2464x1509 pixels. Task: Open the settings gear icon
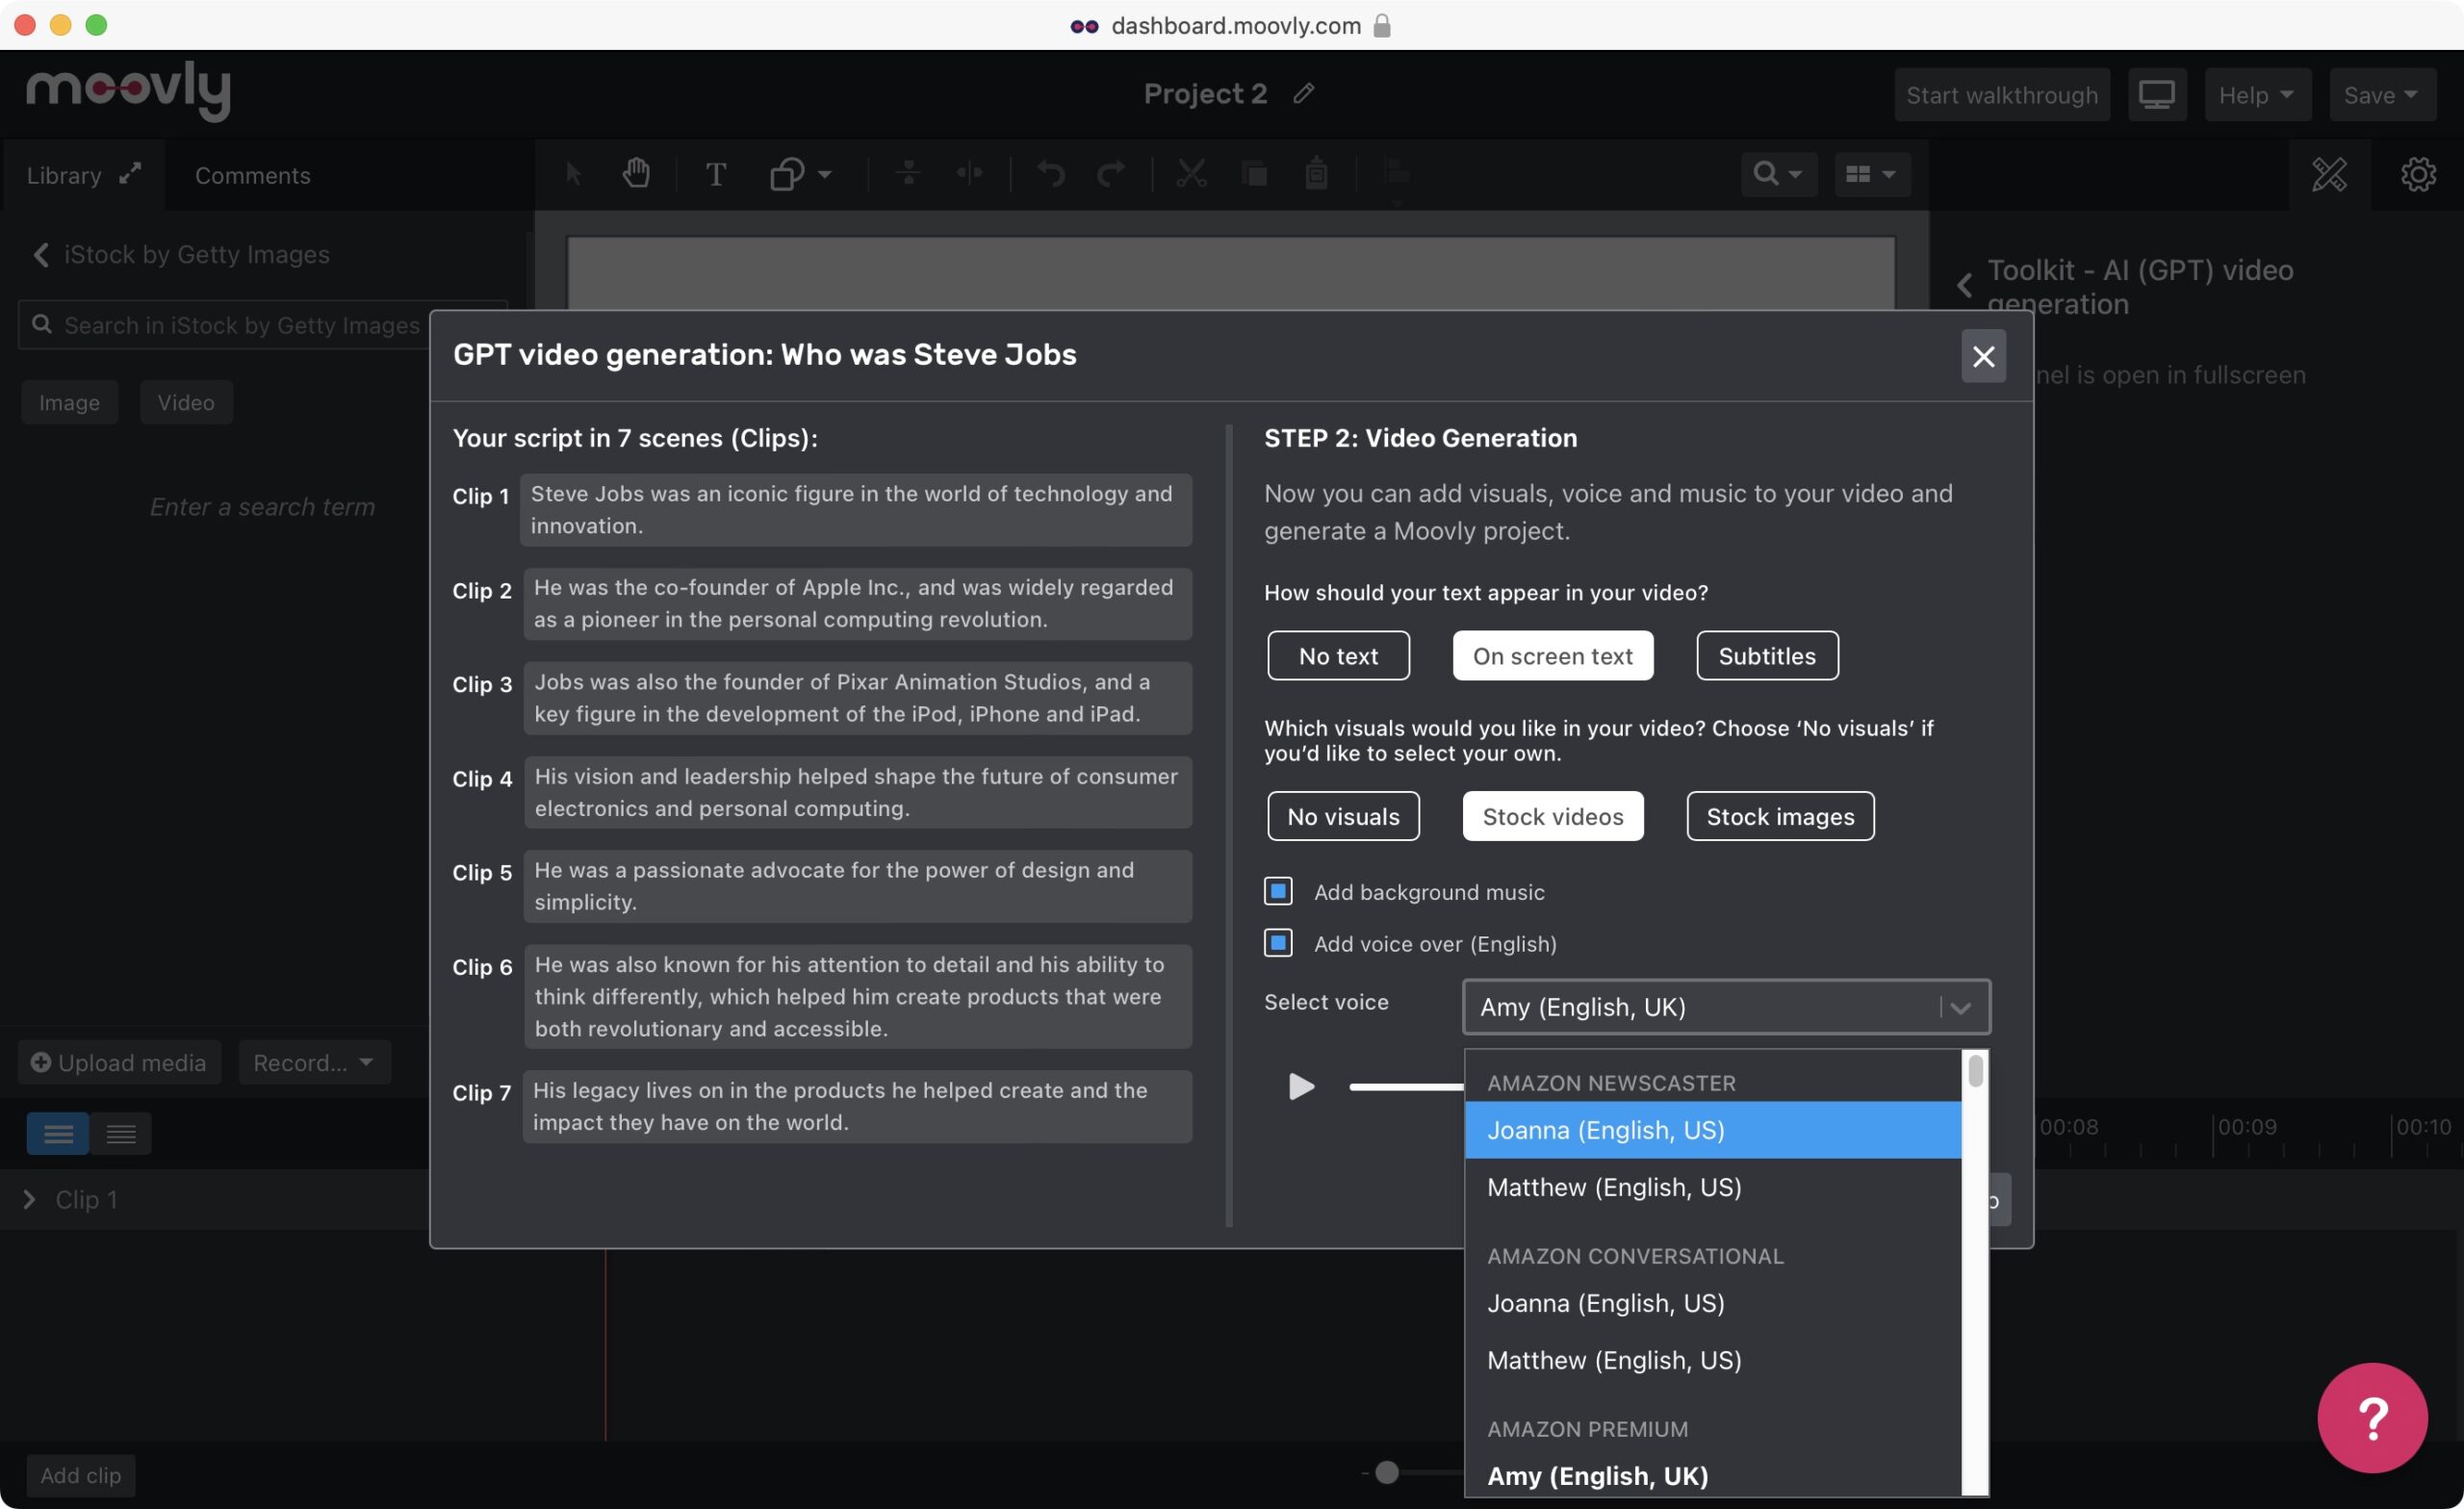pos(2418,175)
